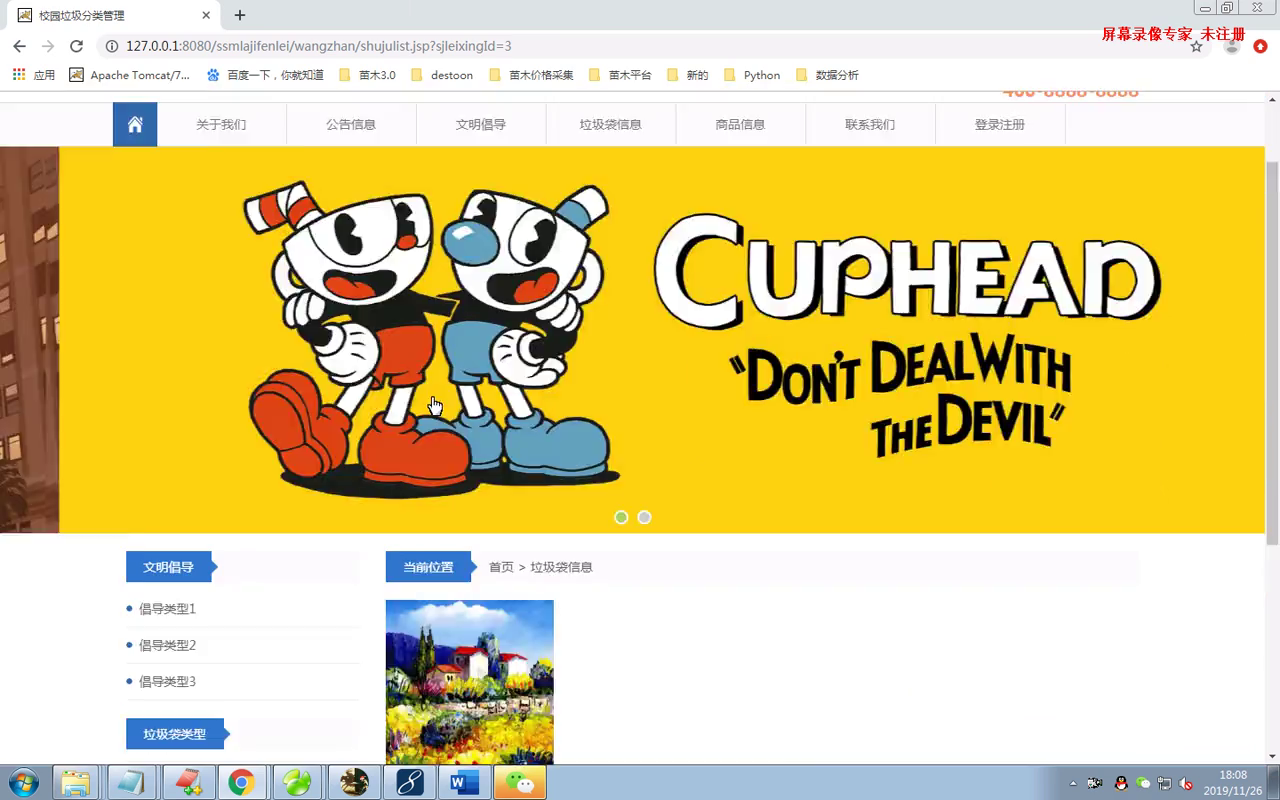
Task: Click the Cuphead banner slide
Action: [x=662, y=340]
